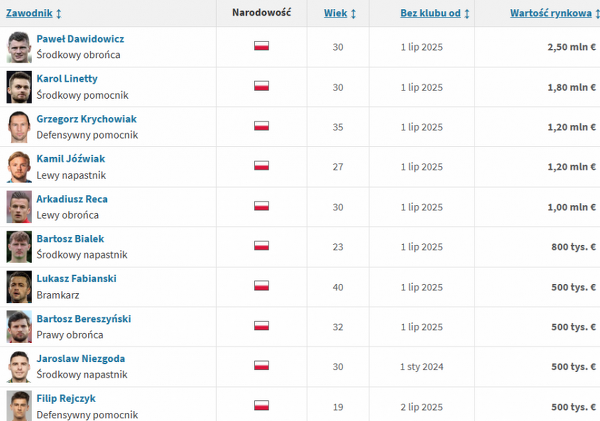The height and width of the screenshot is (421, 600).
Task: Click Paweł Dawidowicz's player photo
Action: click(x=19, y=47)
